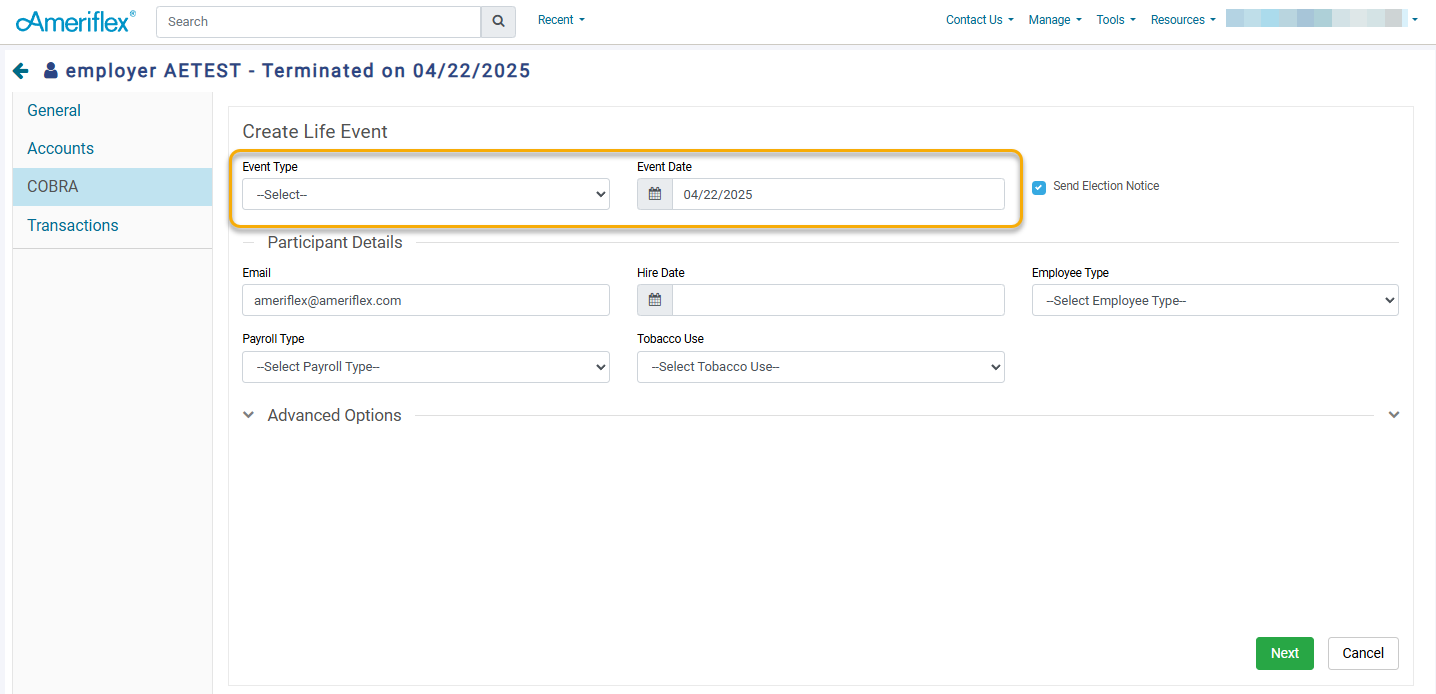Open the Payroll Type dropdown
Viewport: 1436px width, 694px height.
426,367
